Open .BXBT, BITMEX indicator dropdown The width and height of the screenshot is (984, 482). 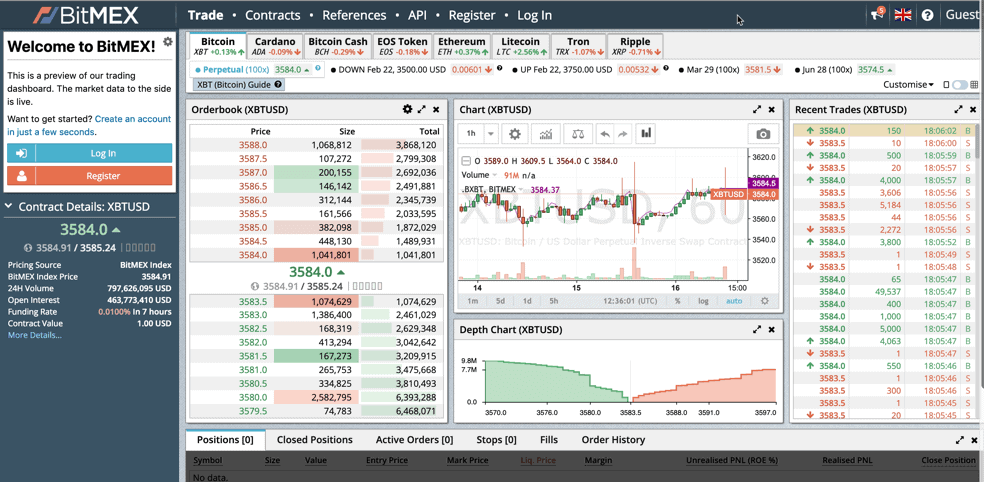point(521,190)
